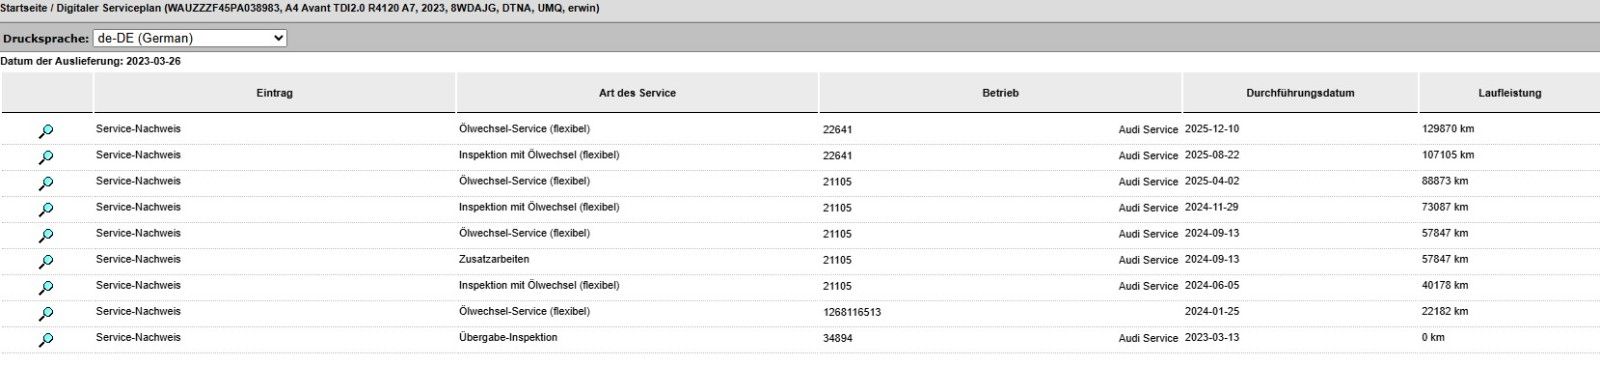Open the Drucksprache language dropdown

click(x=190, y=38)
